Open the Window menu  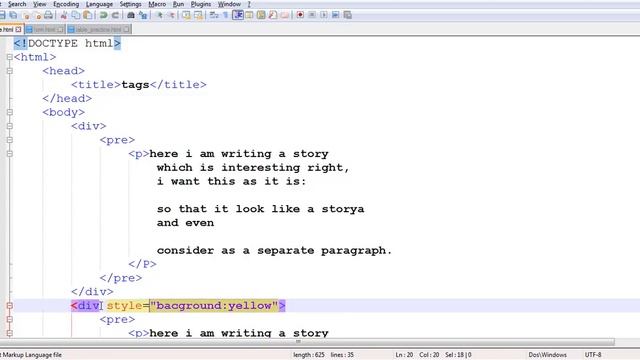[x=229, y=4]
